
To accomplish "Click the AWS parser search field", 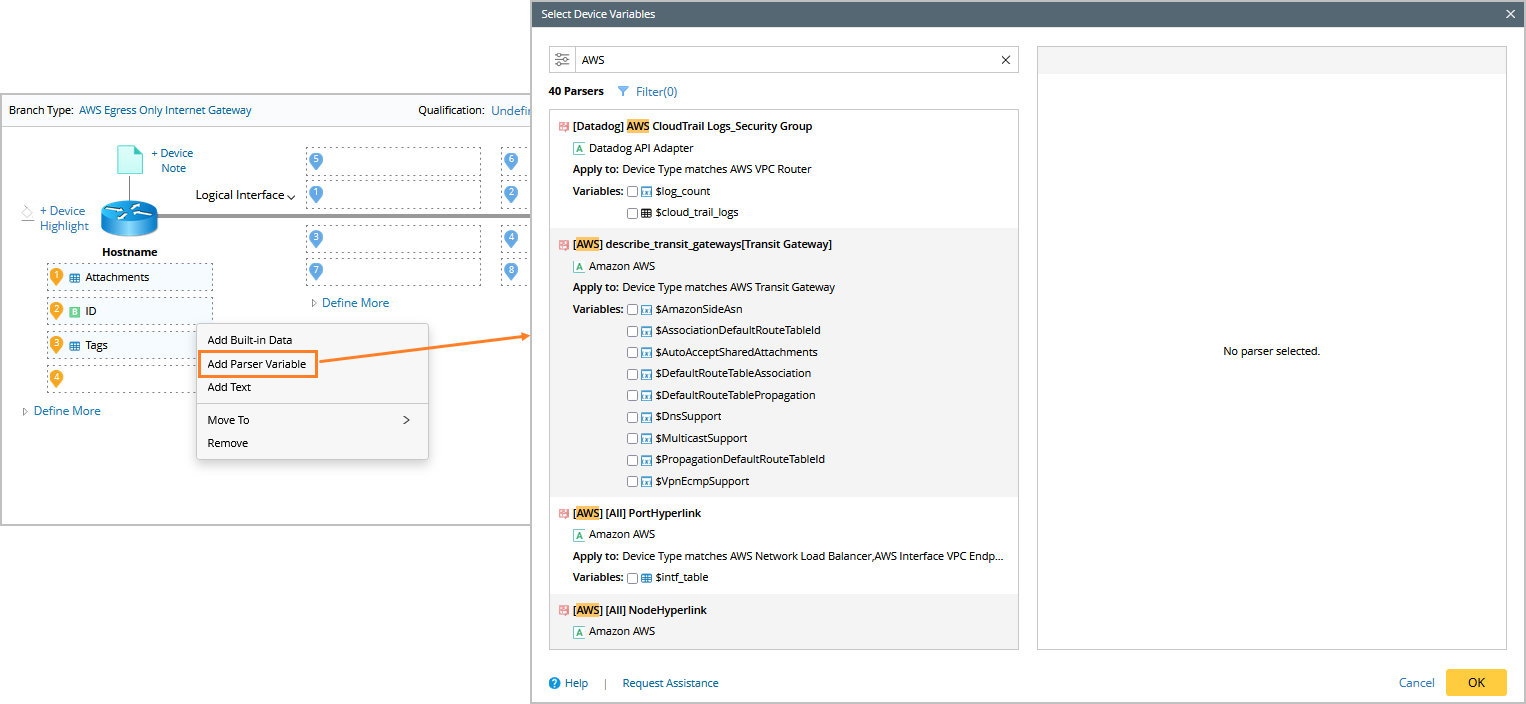I will (x=790, y=60).
